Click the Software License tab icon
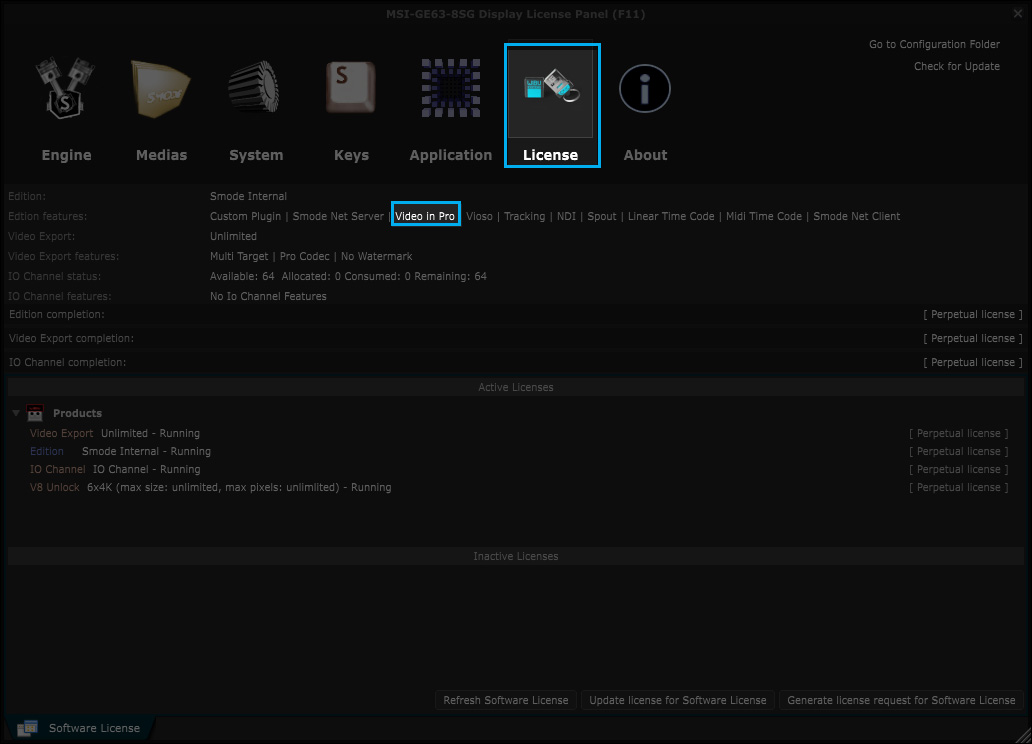Screen dimensions: 1032x744 click(x=27, y=728)
